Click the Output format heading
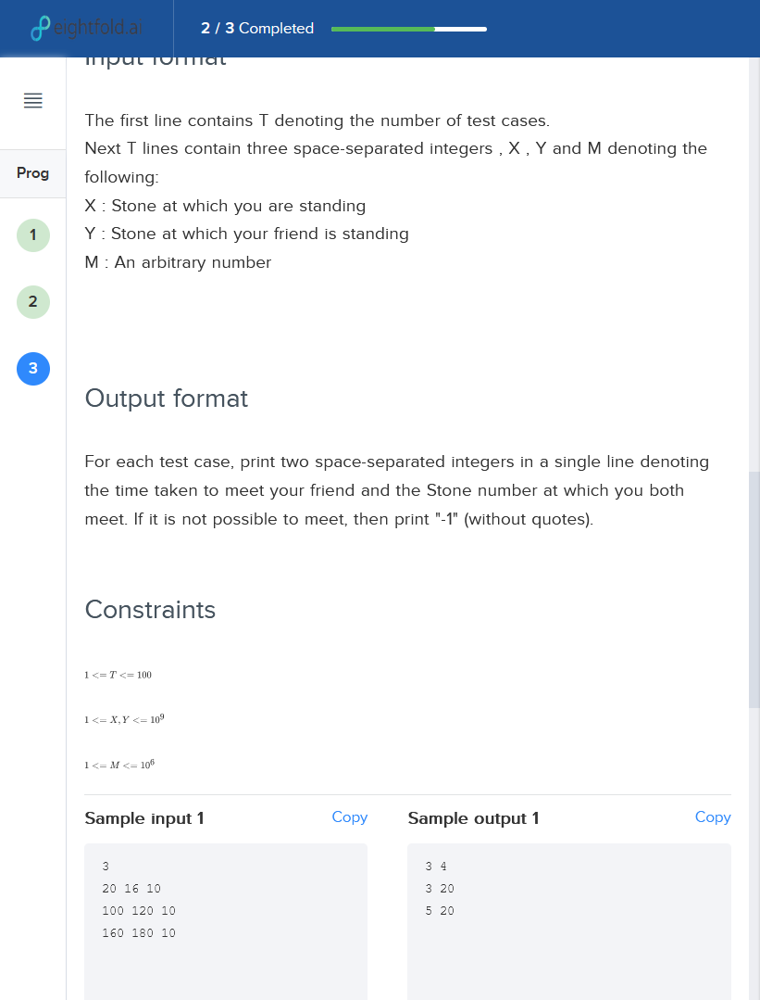The width and height of the screenshot is (760, 1000). tap(166, 398)
